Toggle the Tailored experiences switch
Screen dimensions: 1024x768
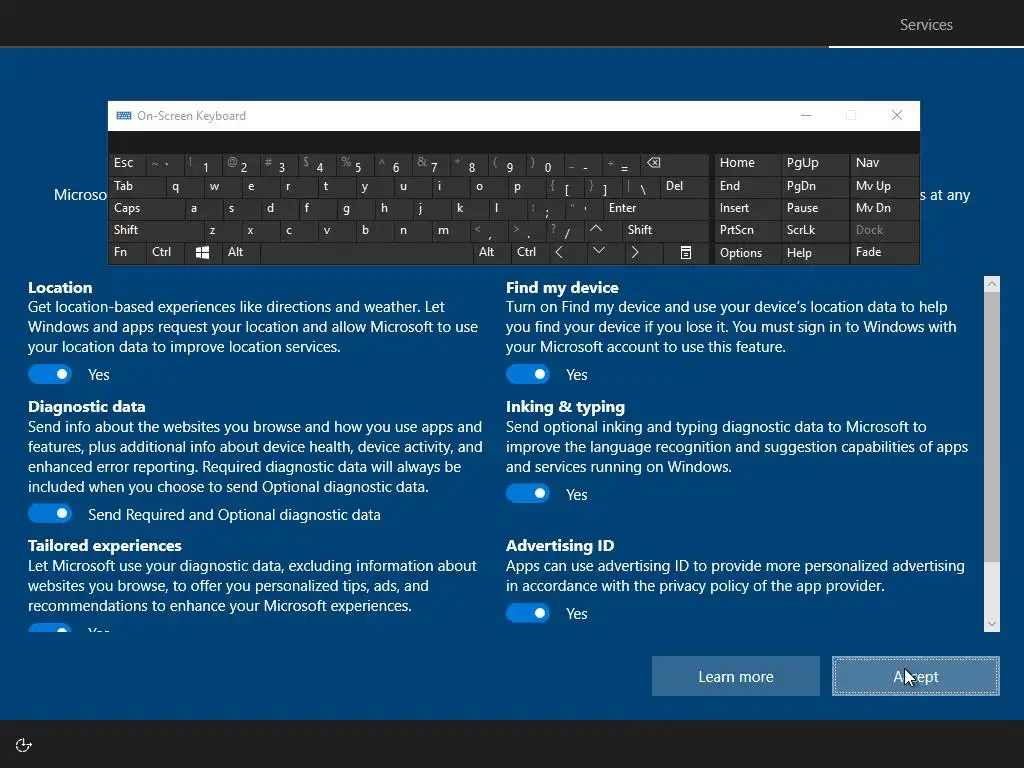50,628
